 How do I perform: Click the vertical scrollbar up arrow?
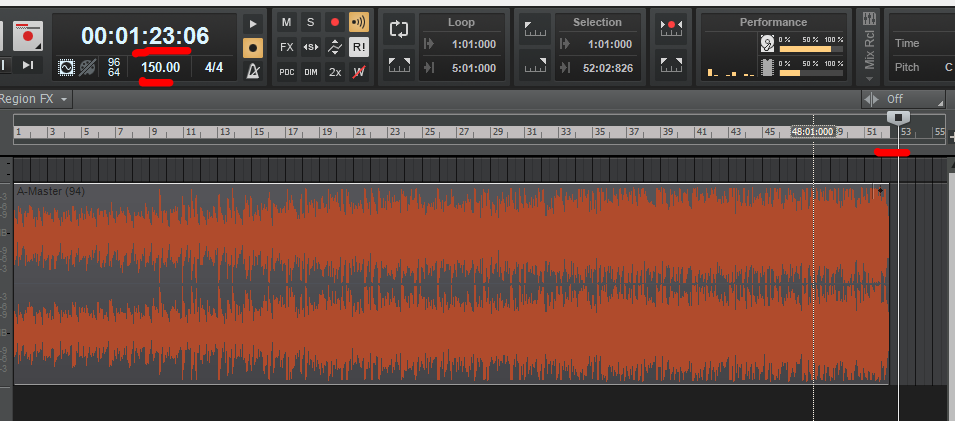click(x=953, y=163)
